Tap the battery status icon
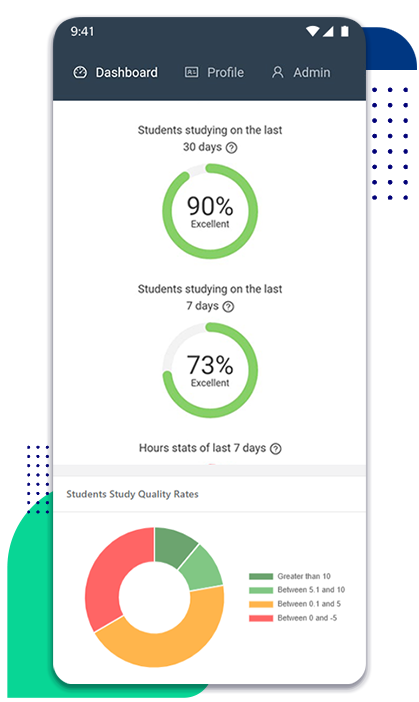Screen dimensions: 419x702 pos(345,31)
